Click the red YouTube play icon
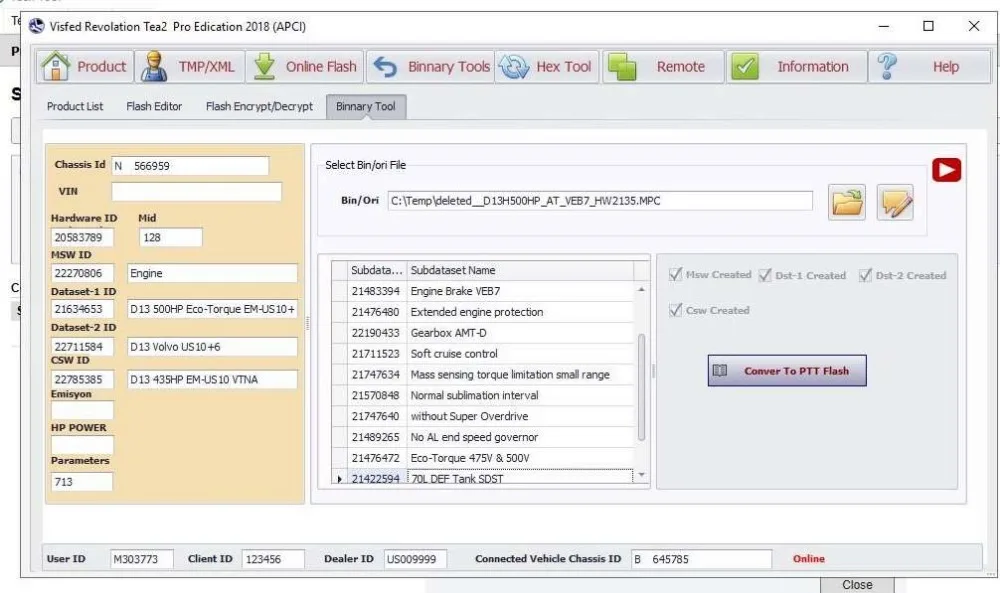 click(x=946, y=170)
